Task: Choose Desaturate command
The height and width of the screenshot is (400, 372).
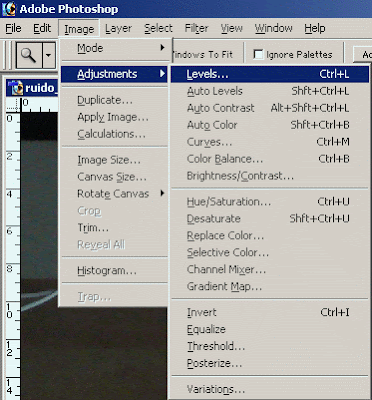Action: pos(270,219)
